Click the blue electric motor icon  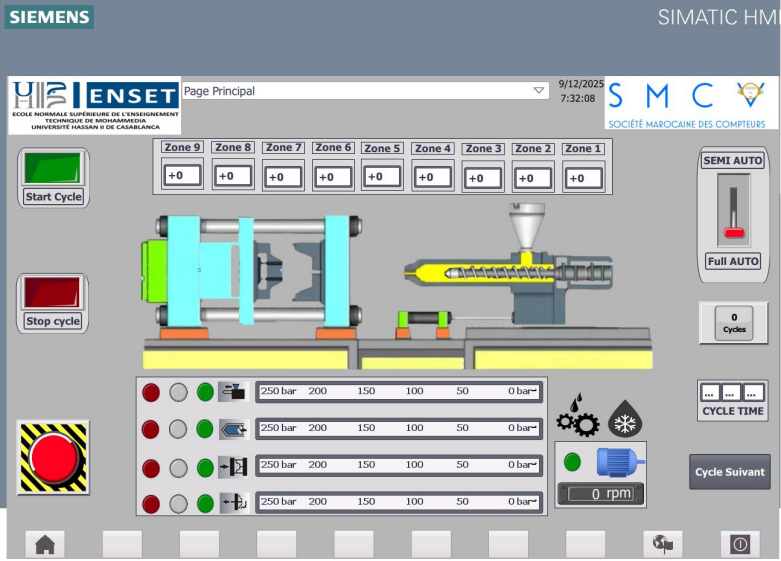tap(620, 462)
